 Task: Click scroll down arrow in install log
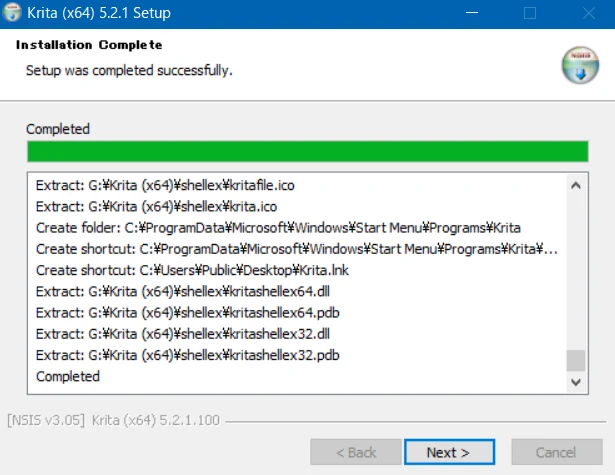point(576,382)
